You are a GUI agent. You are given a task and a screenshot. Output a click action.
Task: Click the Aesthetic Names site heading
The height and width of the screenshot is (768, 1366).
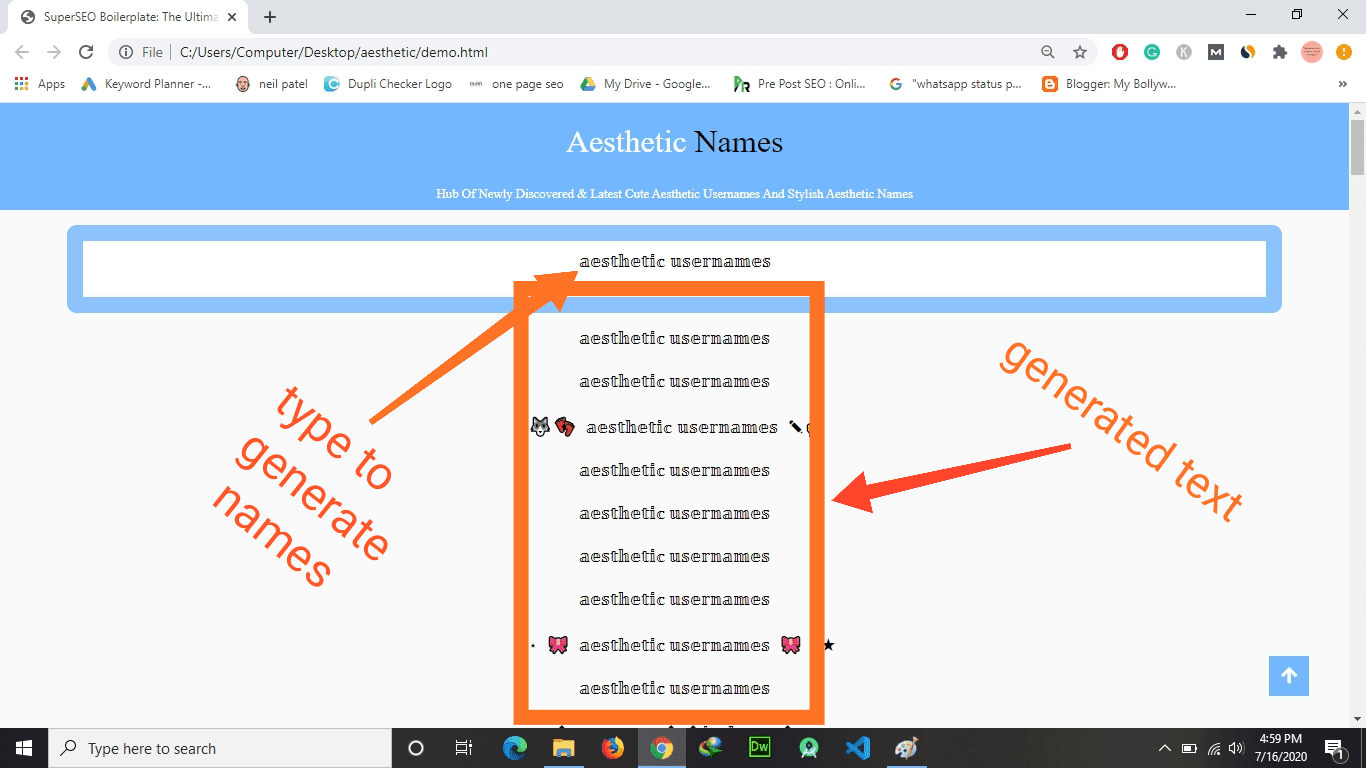675,142
